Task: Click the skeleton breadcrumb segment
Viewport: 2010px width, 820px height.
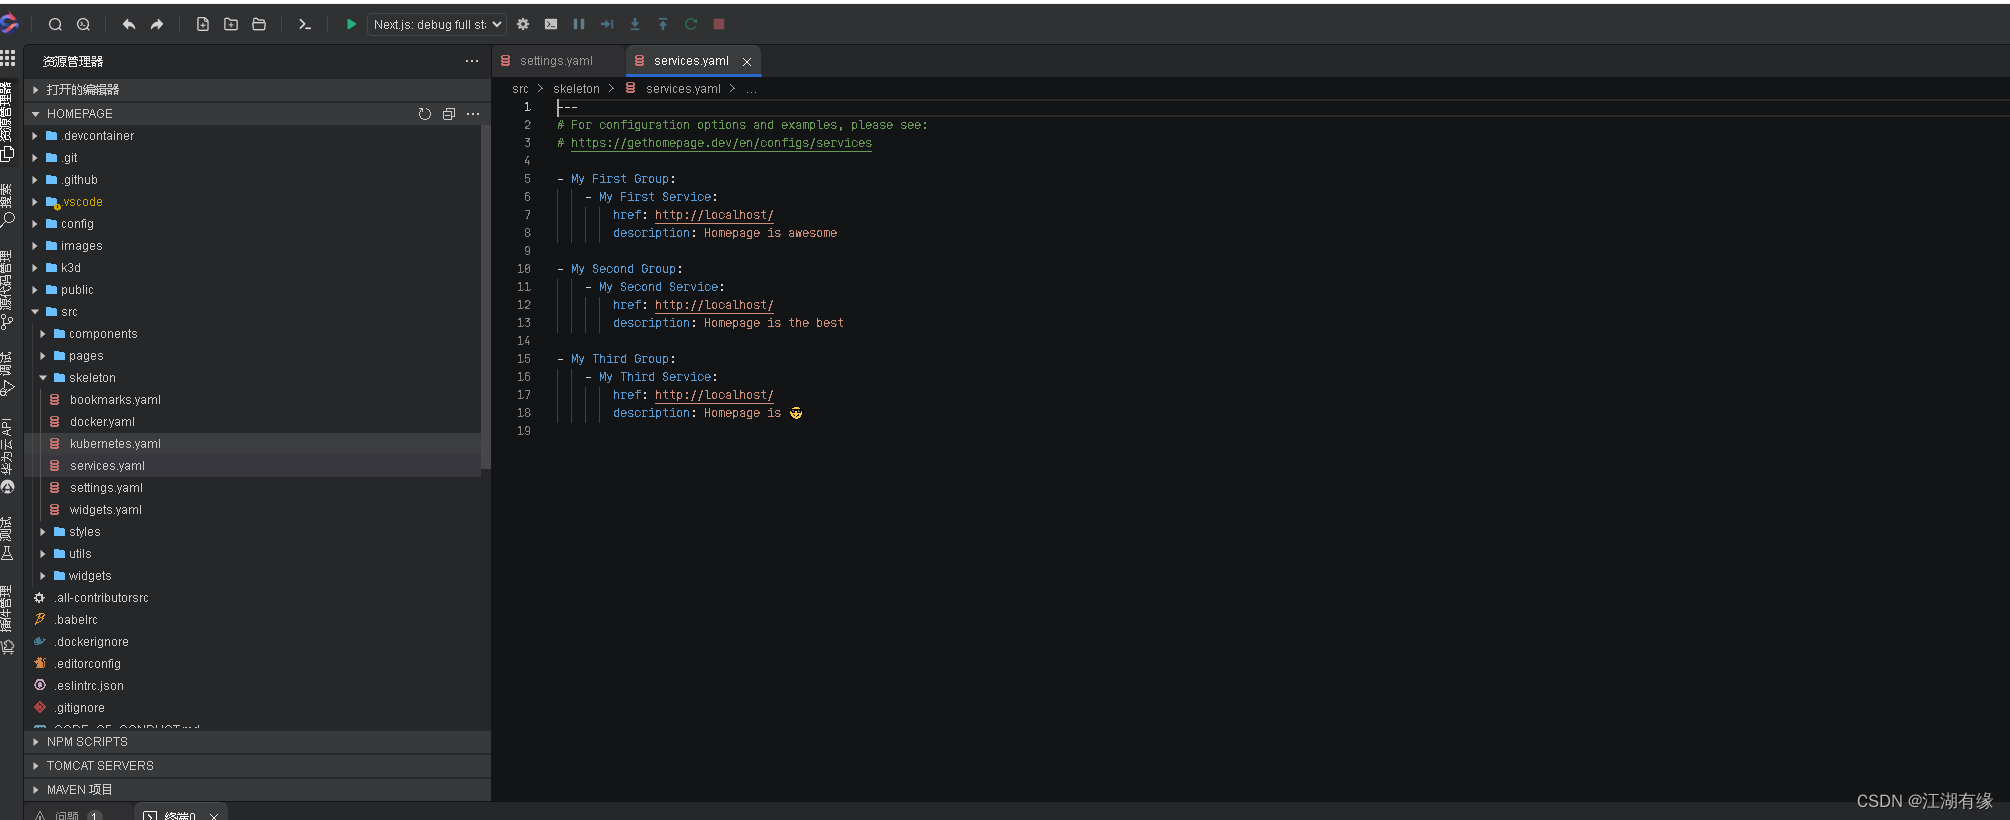Action: point(576,89)
